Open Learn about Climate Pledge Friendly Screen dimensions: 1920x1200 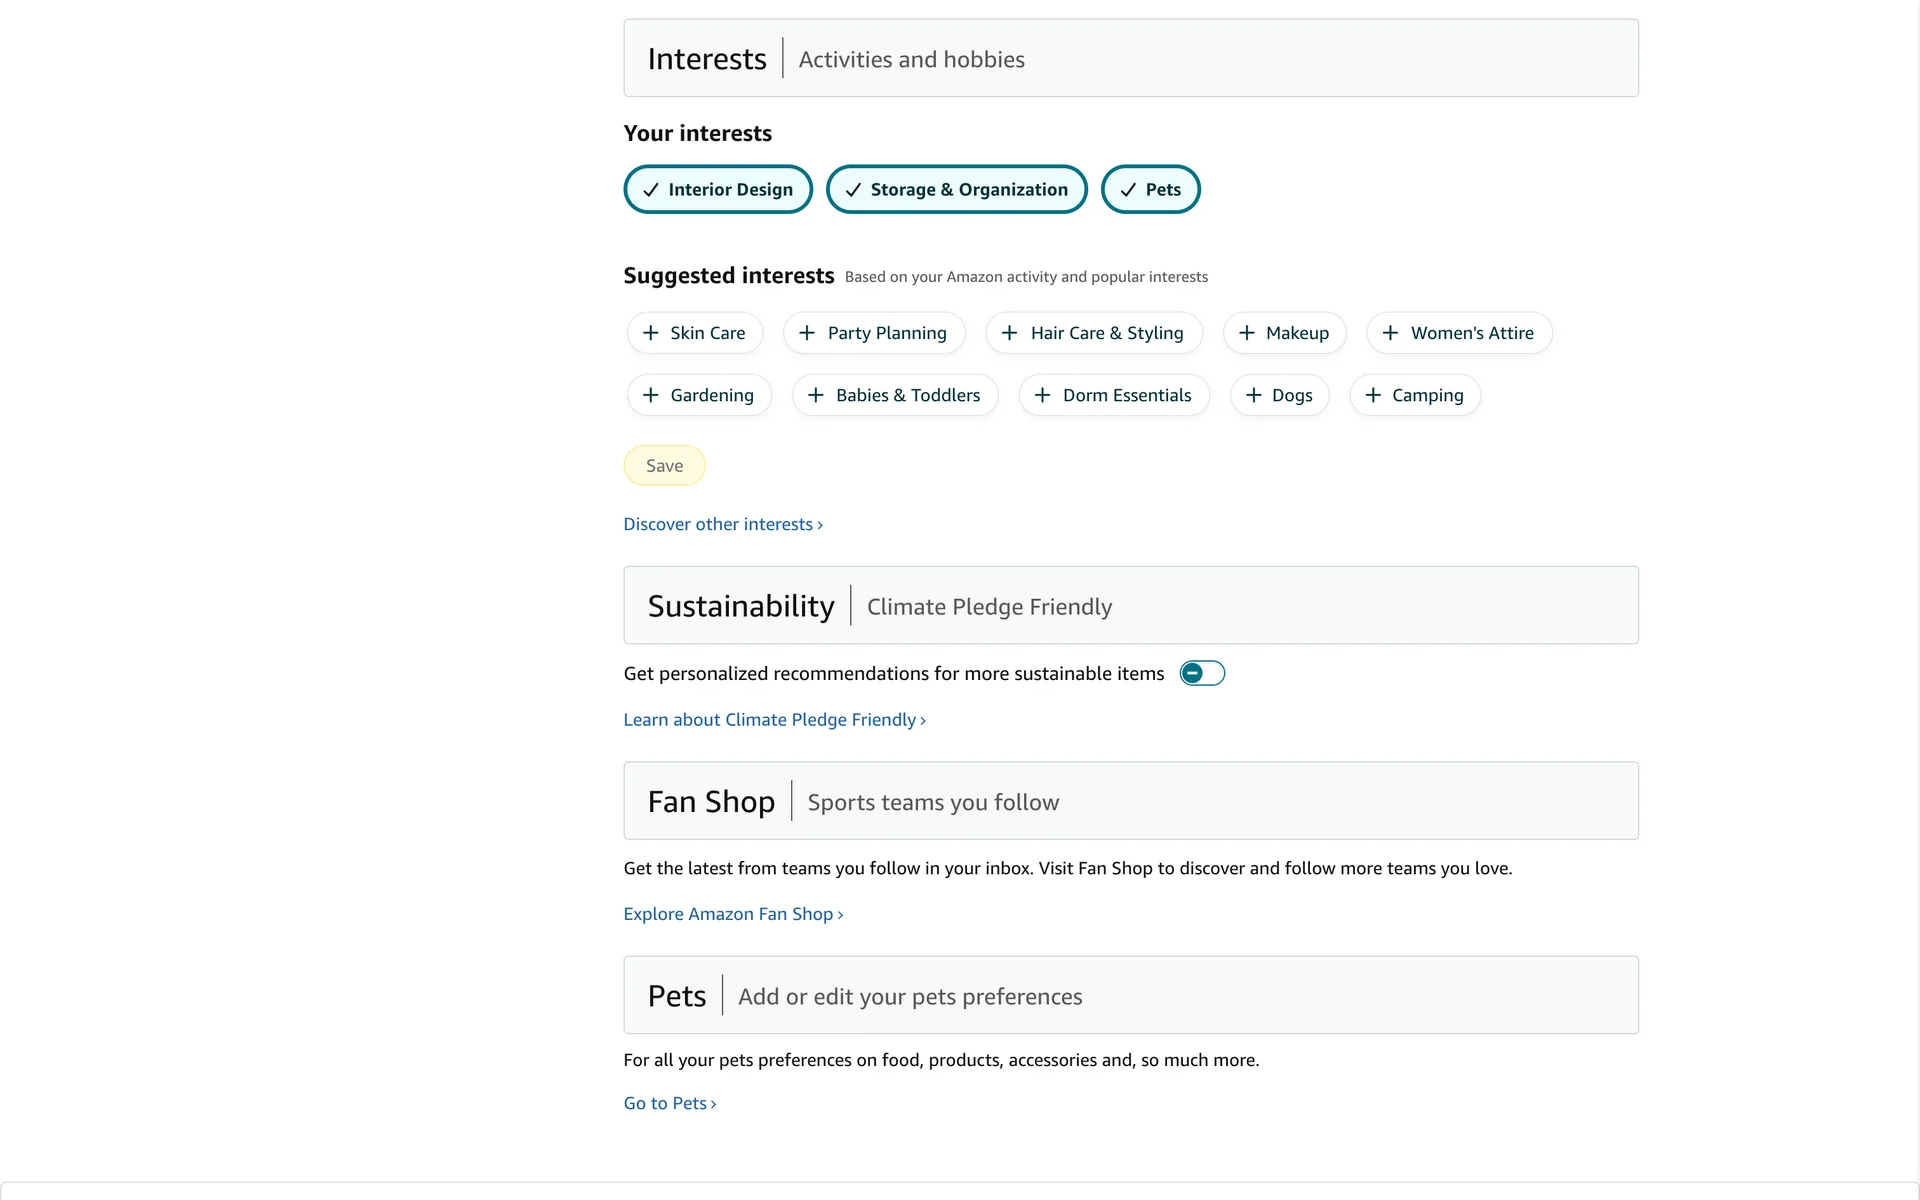[773, 720]
